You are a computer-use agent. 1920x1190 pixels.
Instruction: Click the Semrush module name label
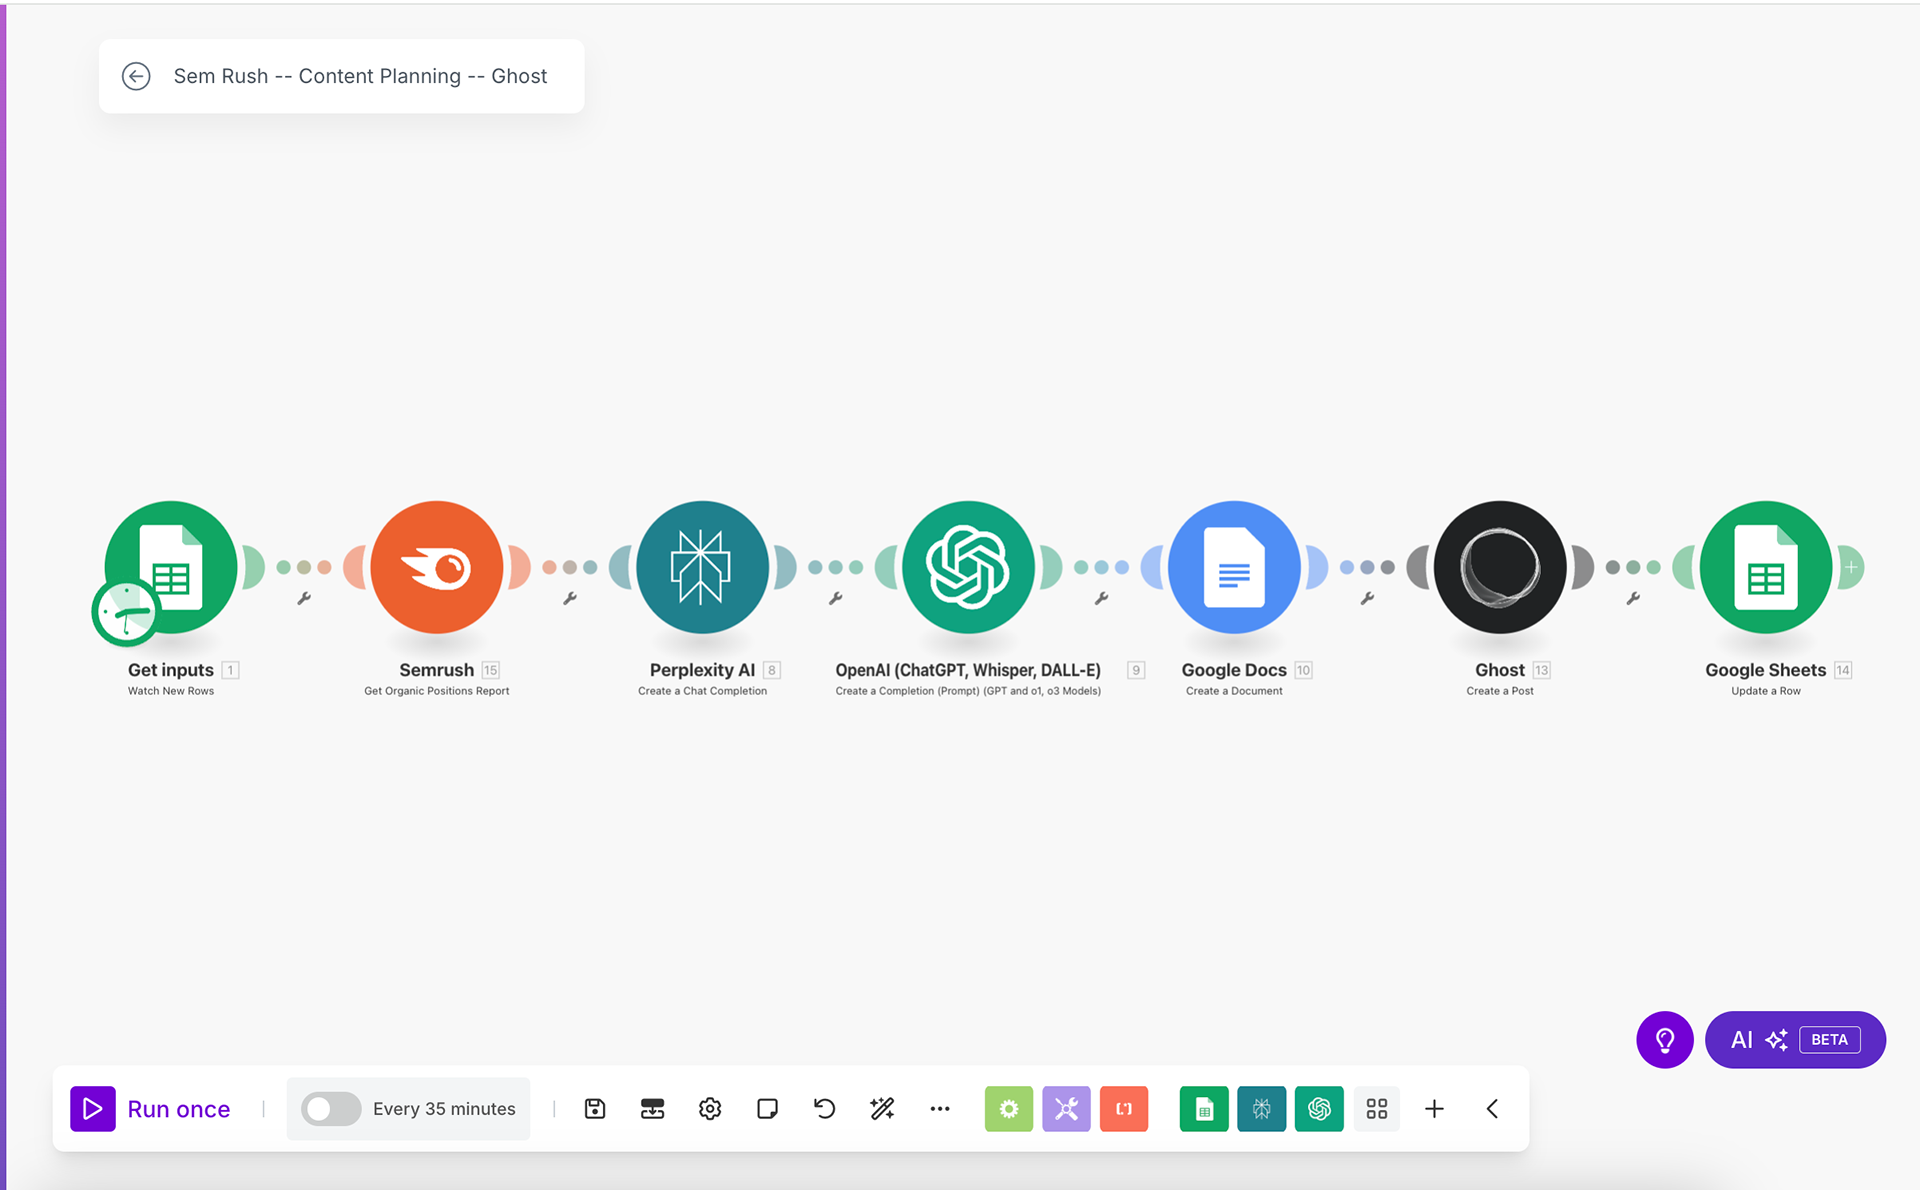point(436,670)
